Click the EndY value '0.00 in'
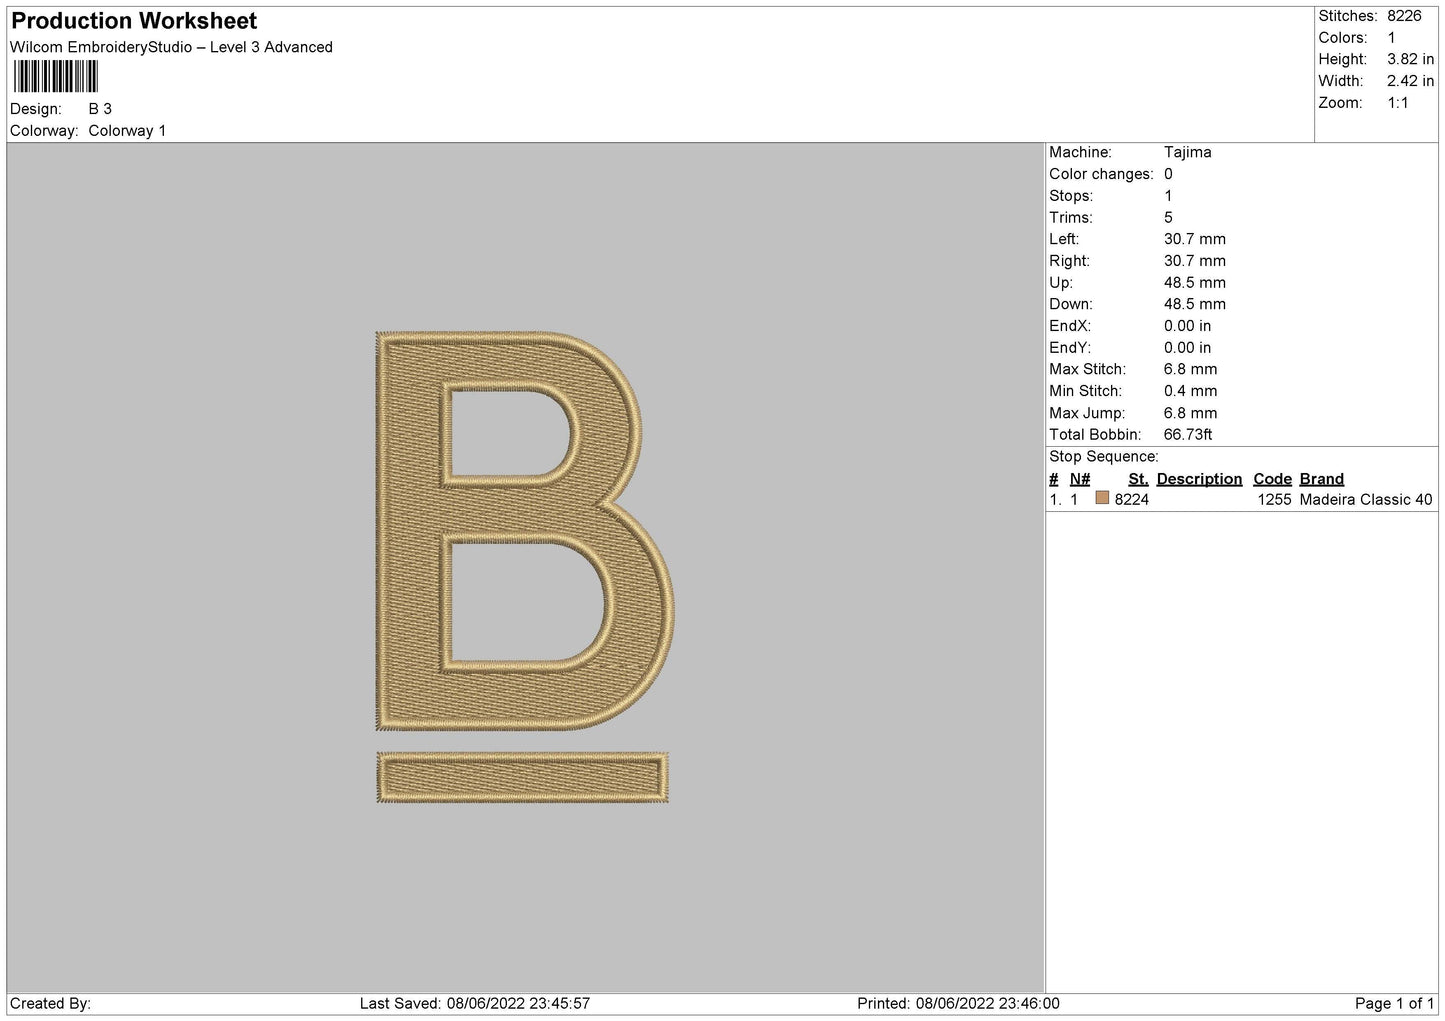The height and width of the screenshot is (1021, 1445). coord(1187,348)
